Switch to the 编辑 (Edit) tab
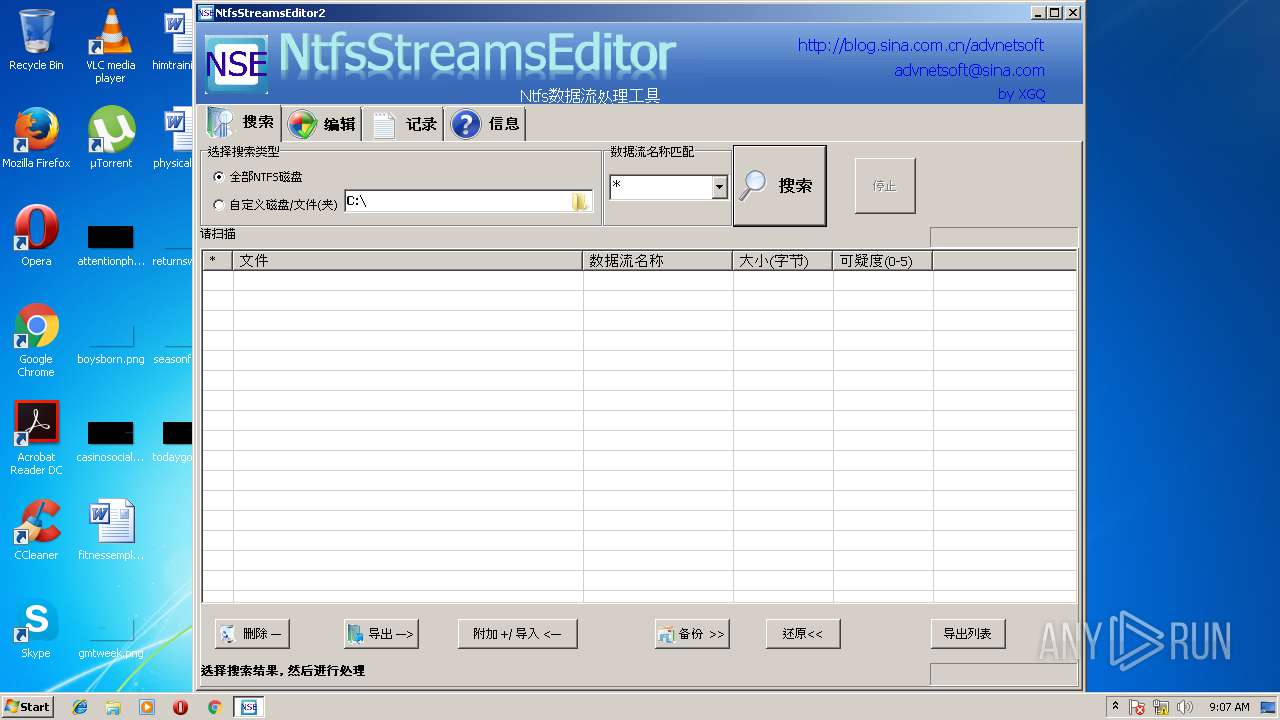1280x720 pixels. [x=322, y=124]
